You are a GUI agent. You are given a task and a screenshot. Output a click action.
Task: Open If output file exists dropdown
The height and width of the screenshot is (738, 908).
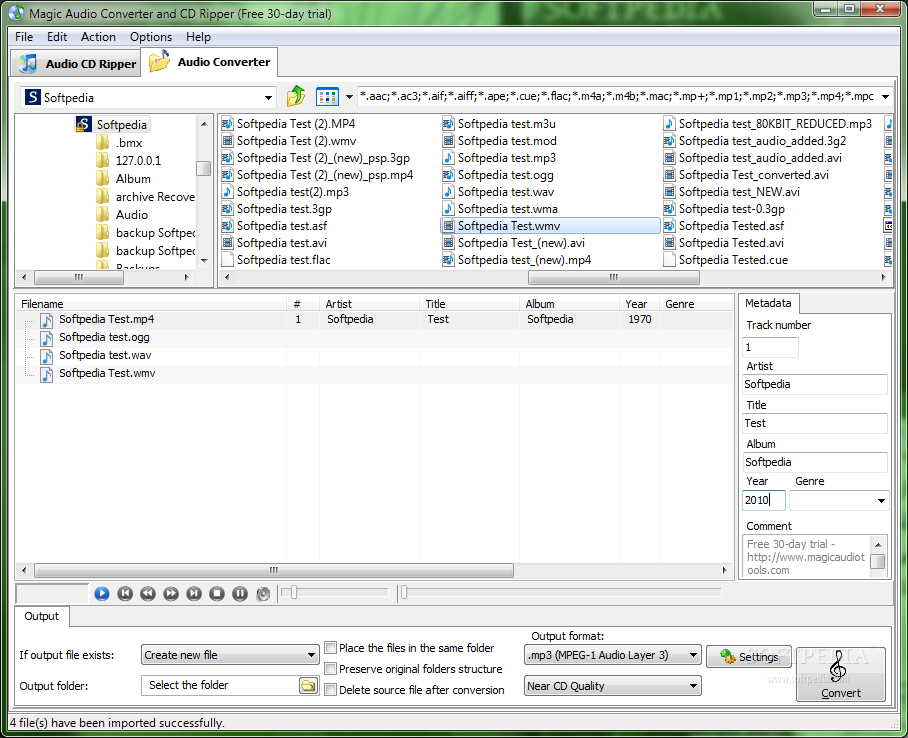click(230, 655)
